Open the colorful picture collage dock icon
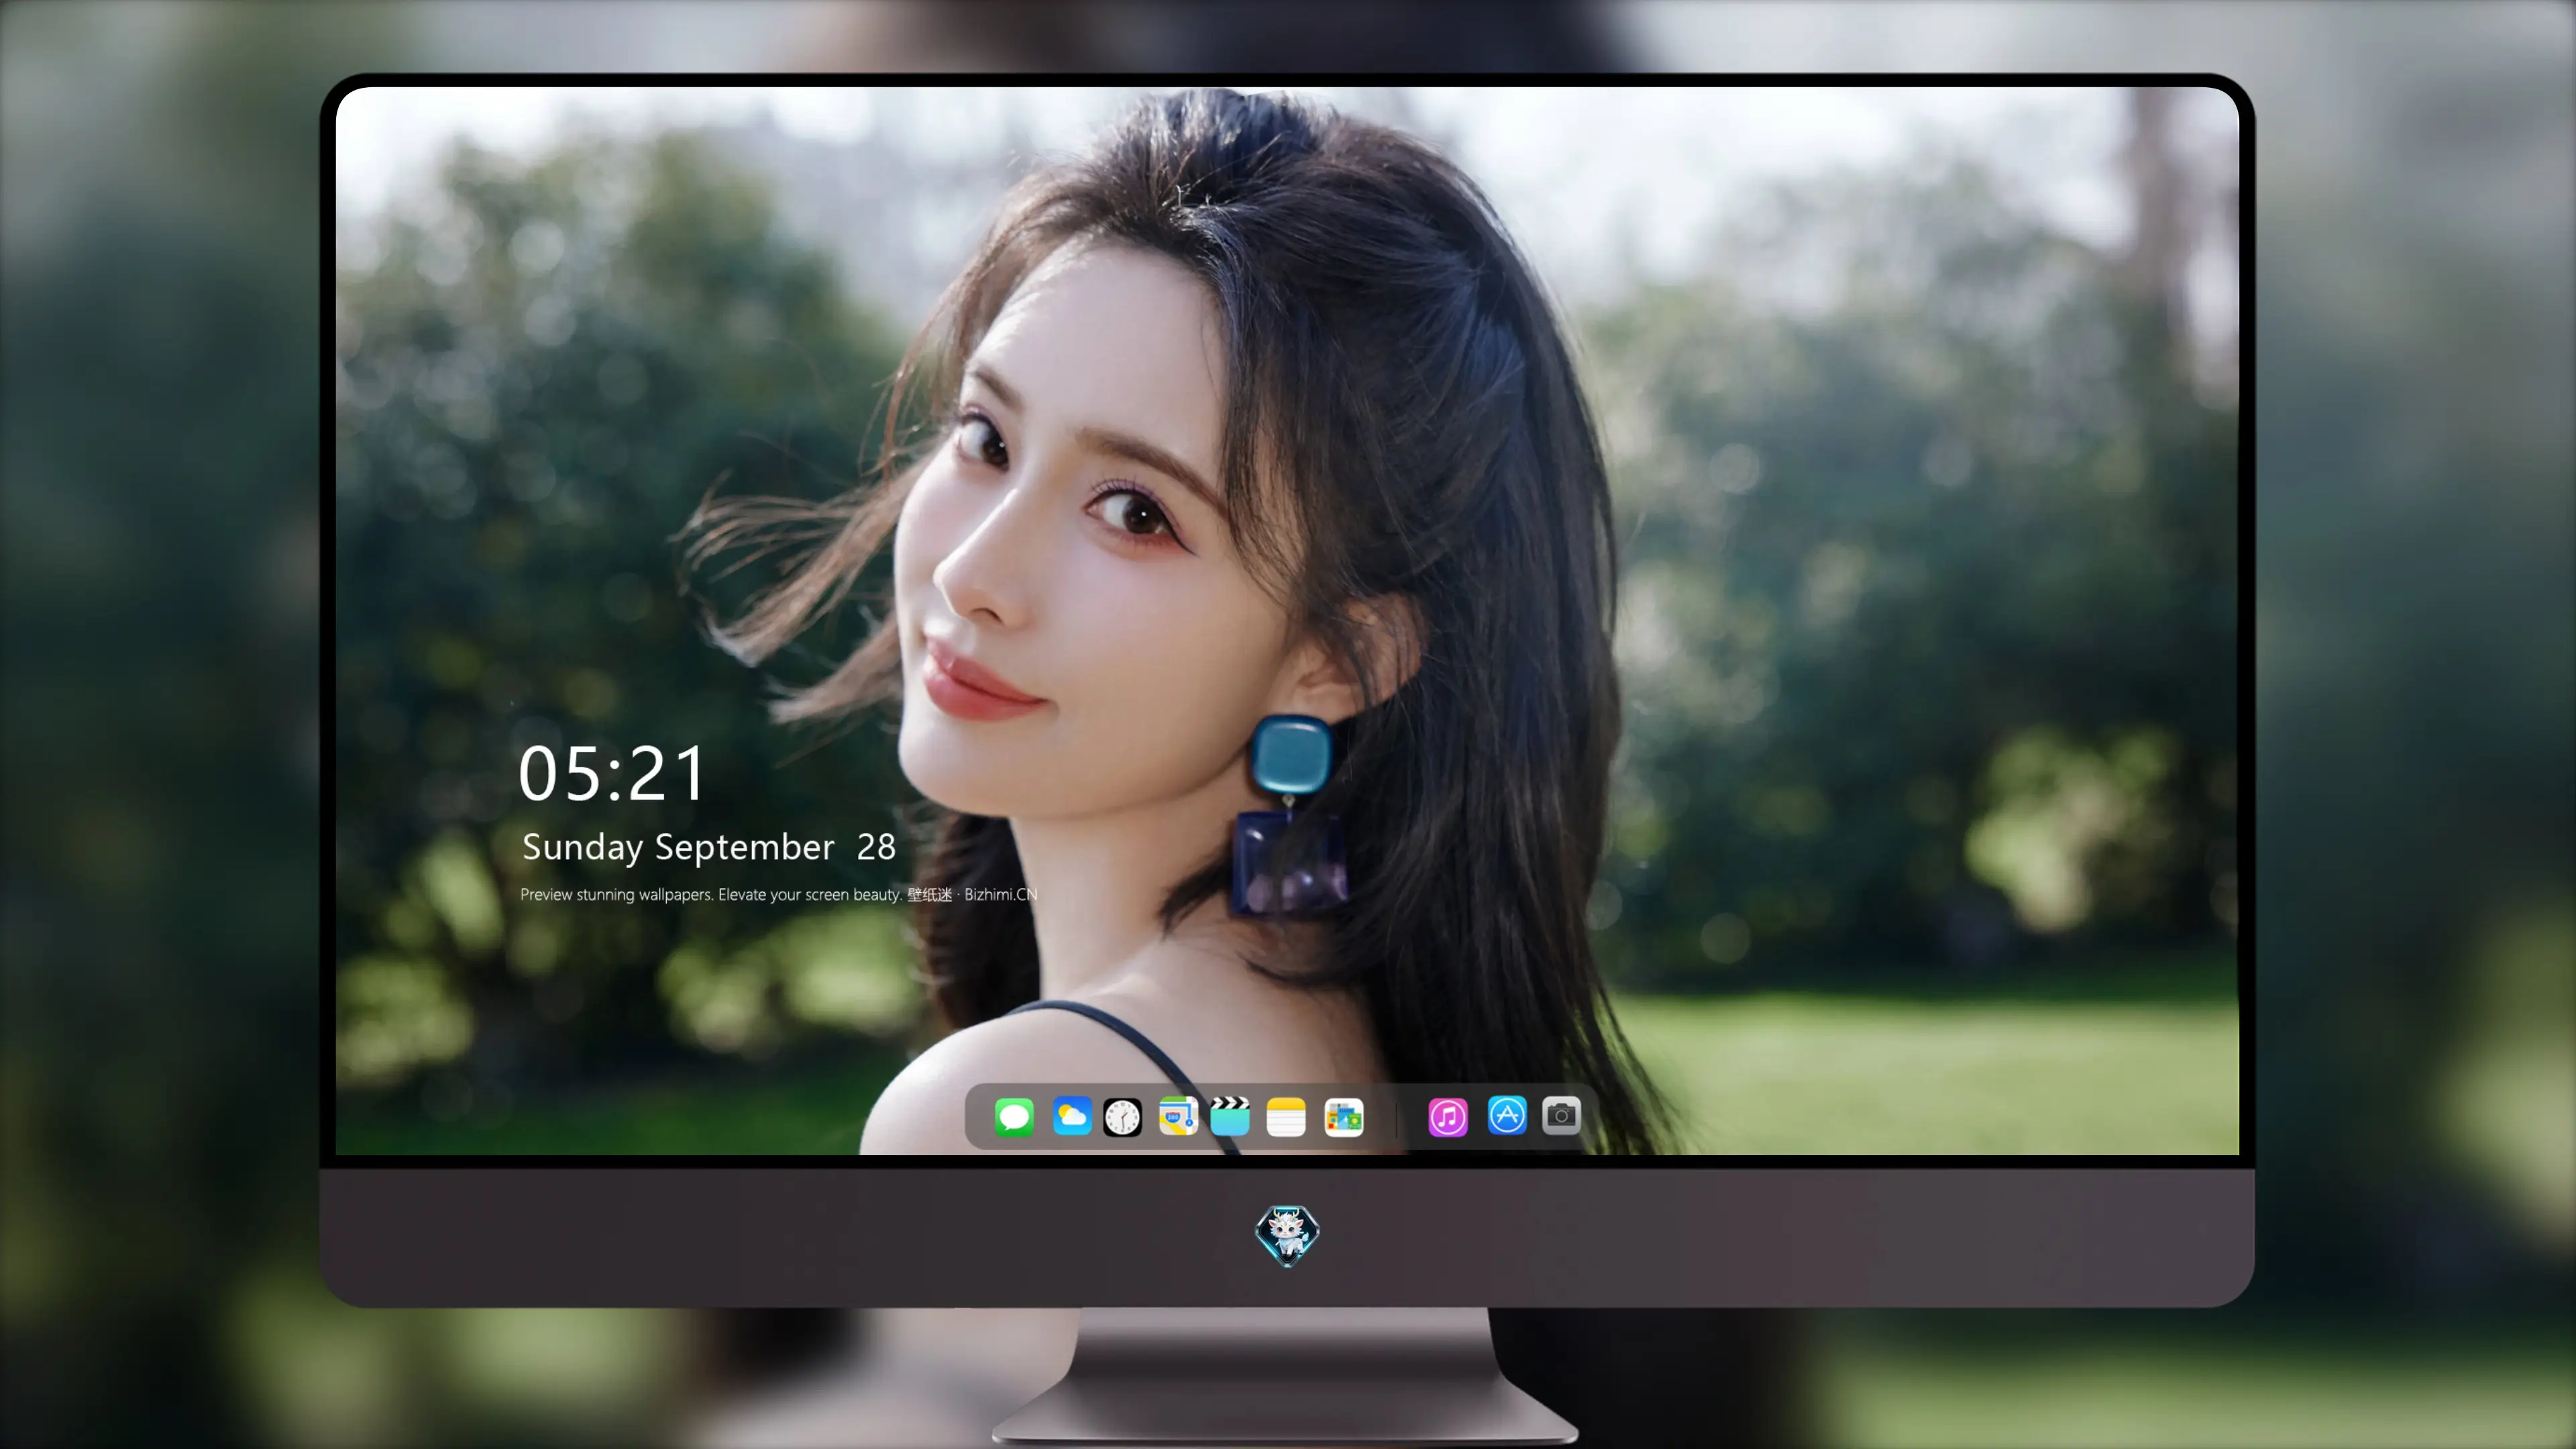The image size is (2576, 1449). coord(1343,1117)
